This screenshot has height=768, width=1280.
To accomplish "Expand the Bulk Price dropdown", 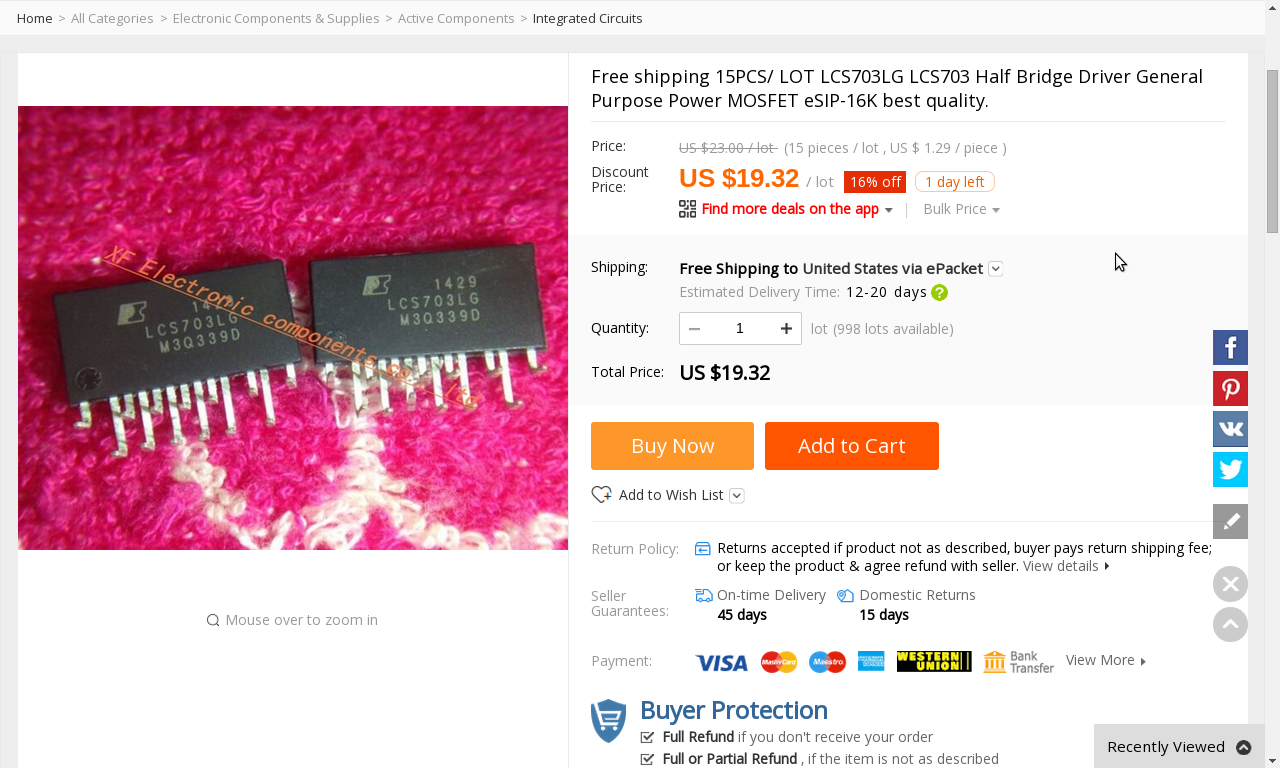I will 961,209.
